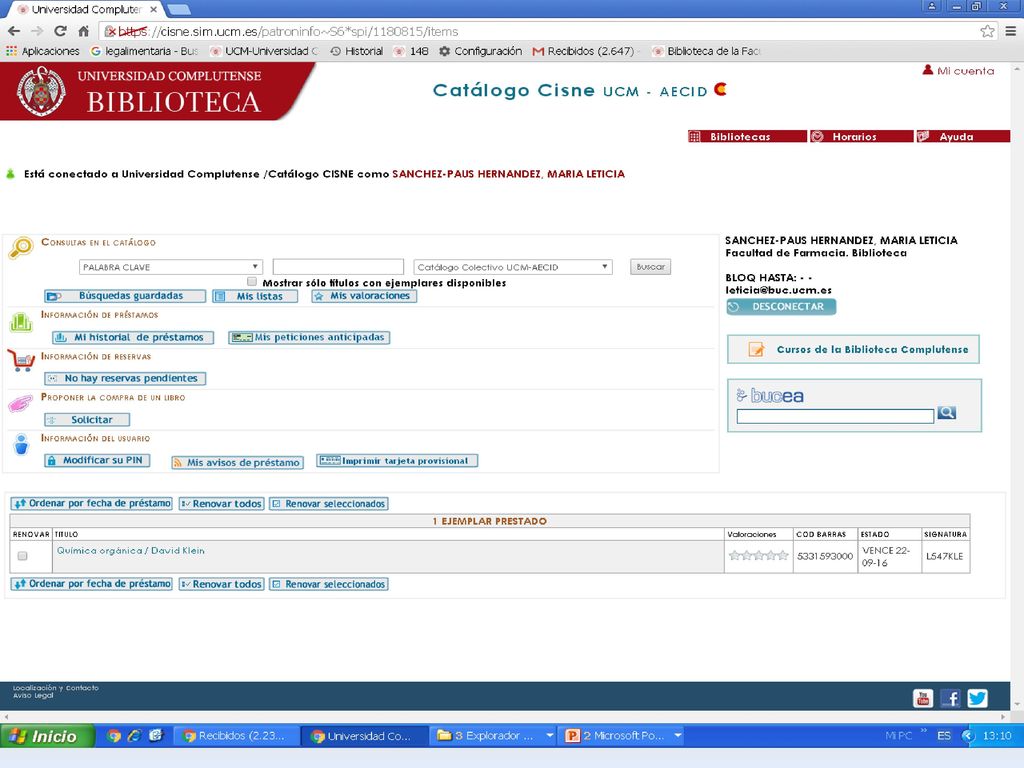1024x768 pixels.
Task: Click top Ordenar por fecha de préstamo
Action: tap(91, 503)
